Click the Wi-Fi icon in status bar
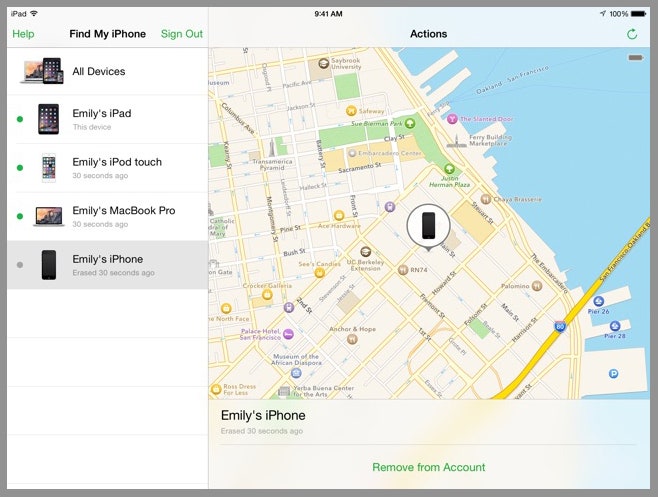 click(34, 13)
